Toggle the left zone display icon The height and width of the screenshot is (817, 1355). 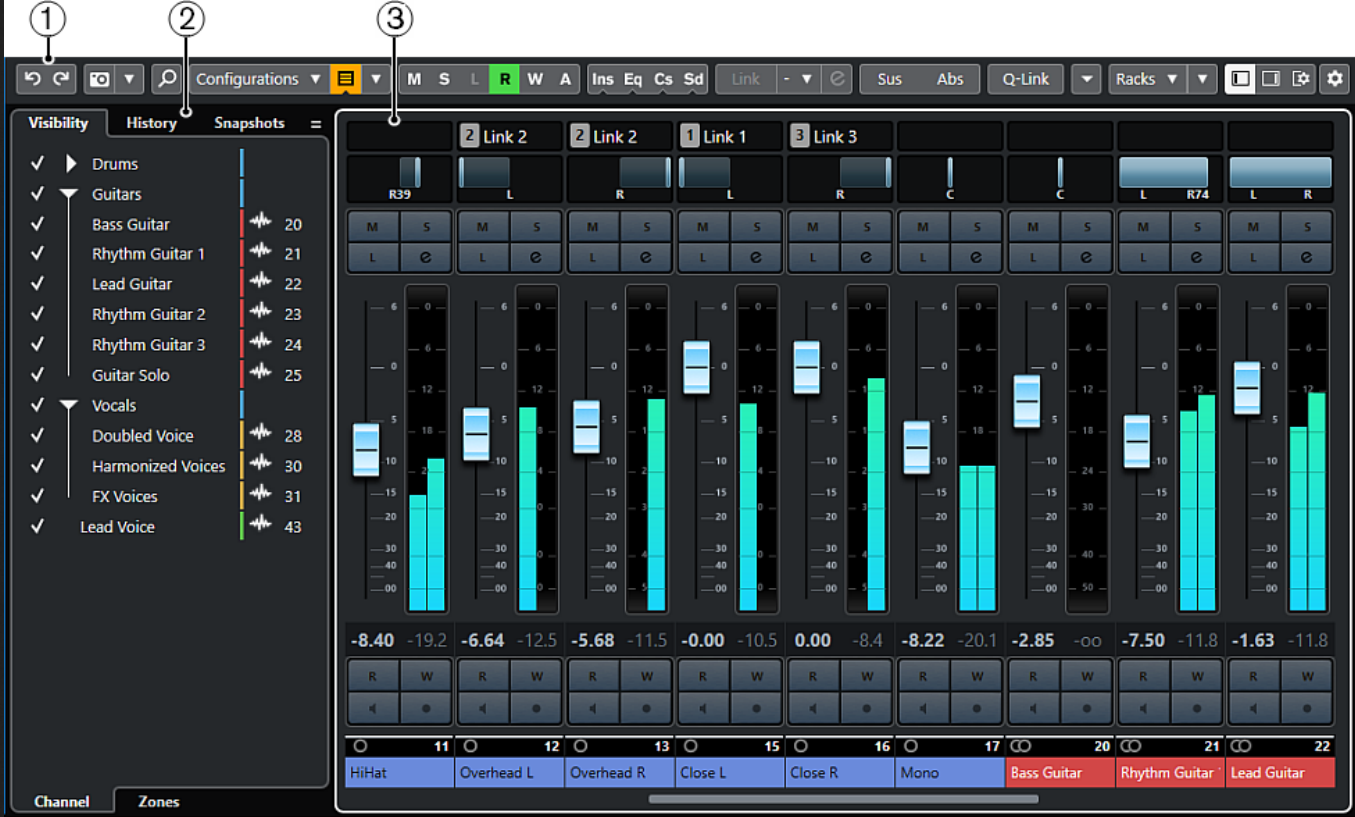pos(1241,79)
